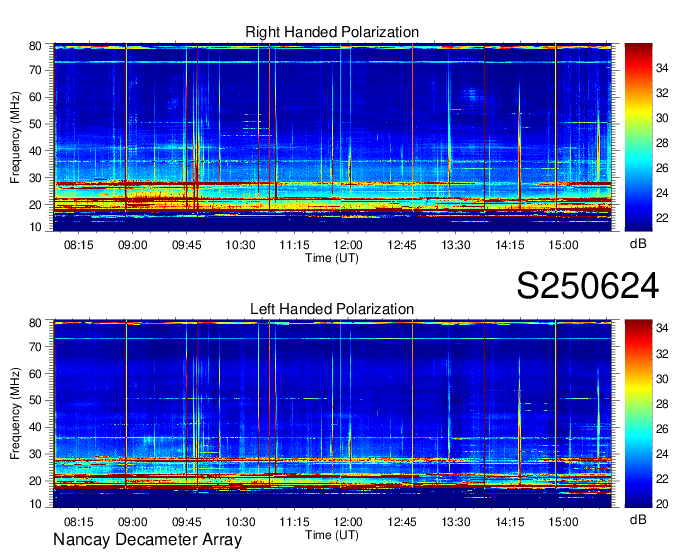This screenshot has height=552, width=680.
Task: Click the Left Handed Polarization spectrogram image
Action: tap(332, 414)
